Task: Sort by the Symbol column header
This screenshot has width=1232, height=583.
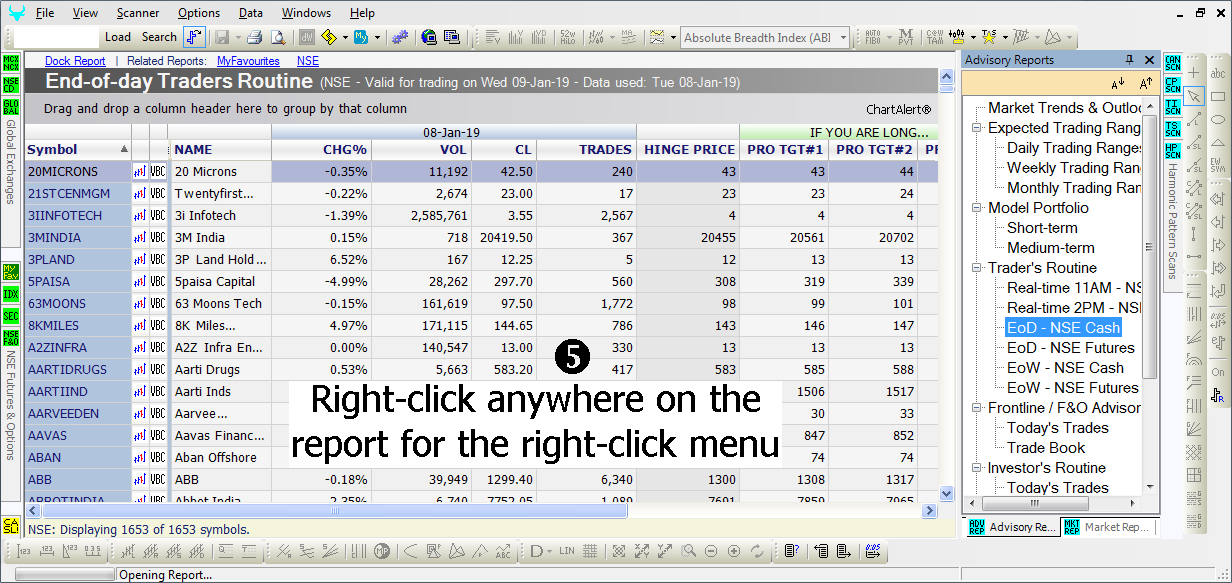Action: (x=77, y=150)
